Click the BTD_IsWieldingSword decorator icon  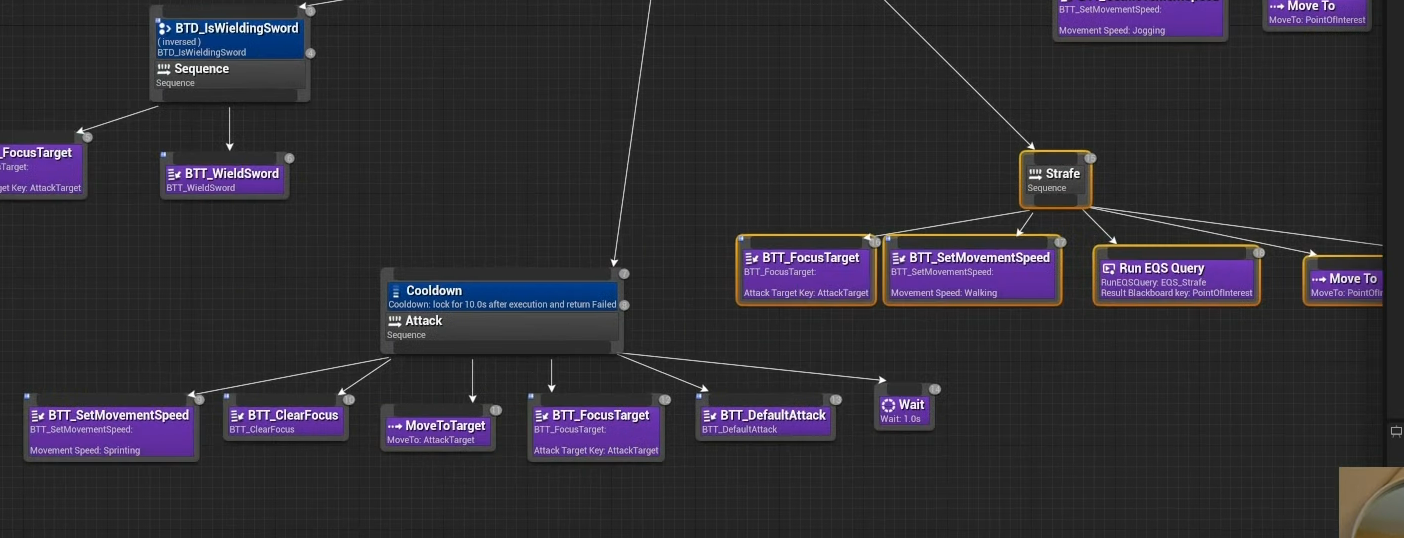coord(164,29)
